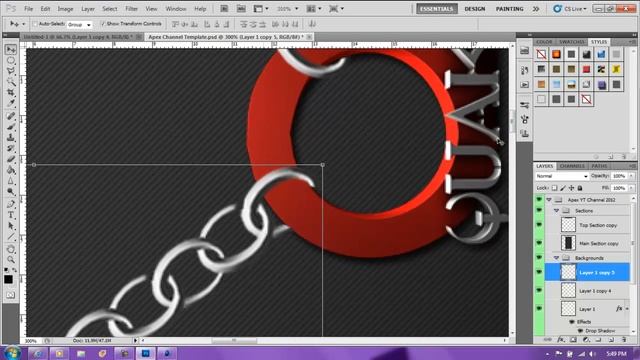This screenshot has height=360, width=640.
Task: Open the Normal blend mode dropdown
Action: coord(562,176)
